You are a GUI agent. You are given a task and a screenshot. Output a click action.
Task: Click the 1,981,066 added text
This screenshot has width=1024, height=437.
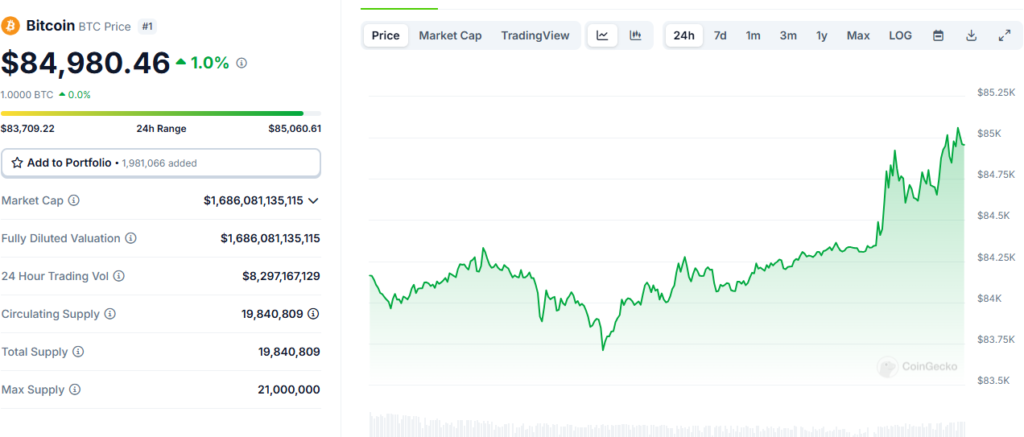tap(159, 163)
